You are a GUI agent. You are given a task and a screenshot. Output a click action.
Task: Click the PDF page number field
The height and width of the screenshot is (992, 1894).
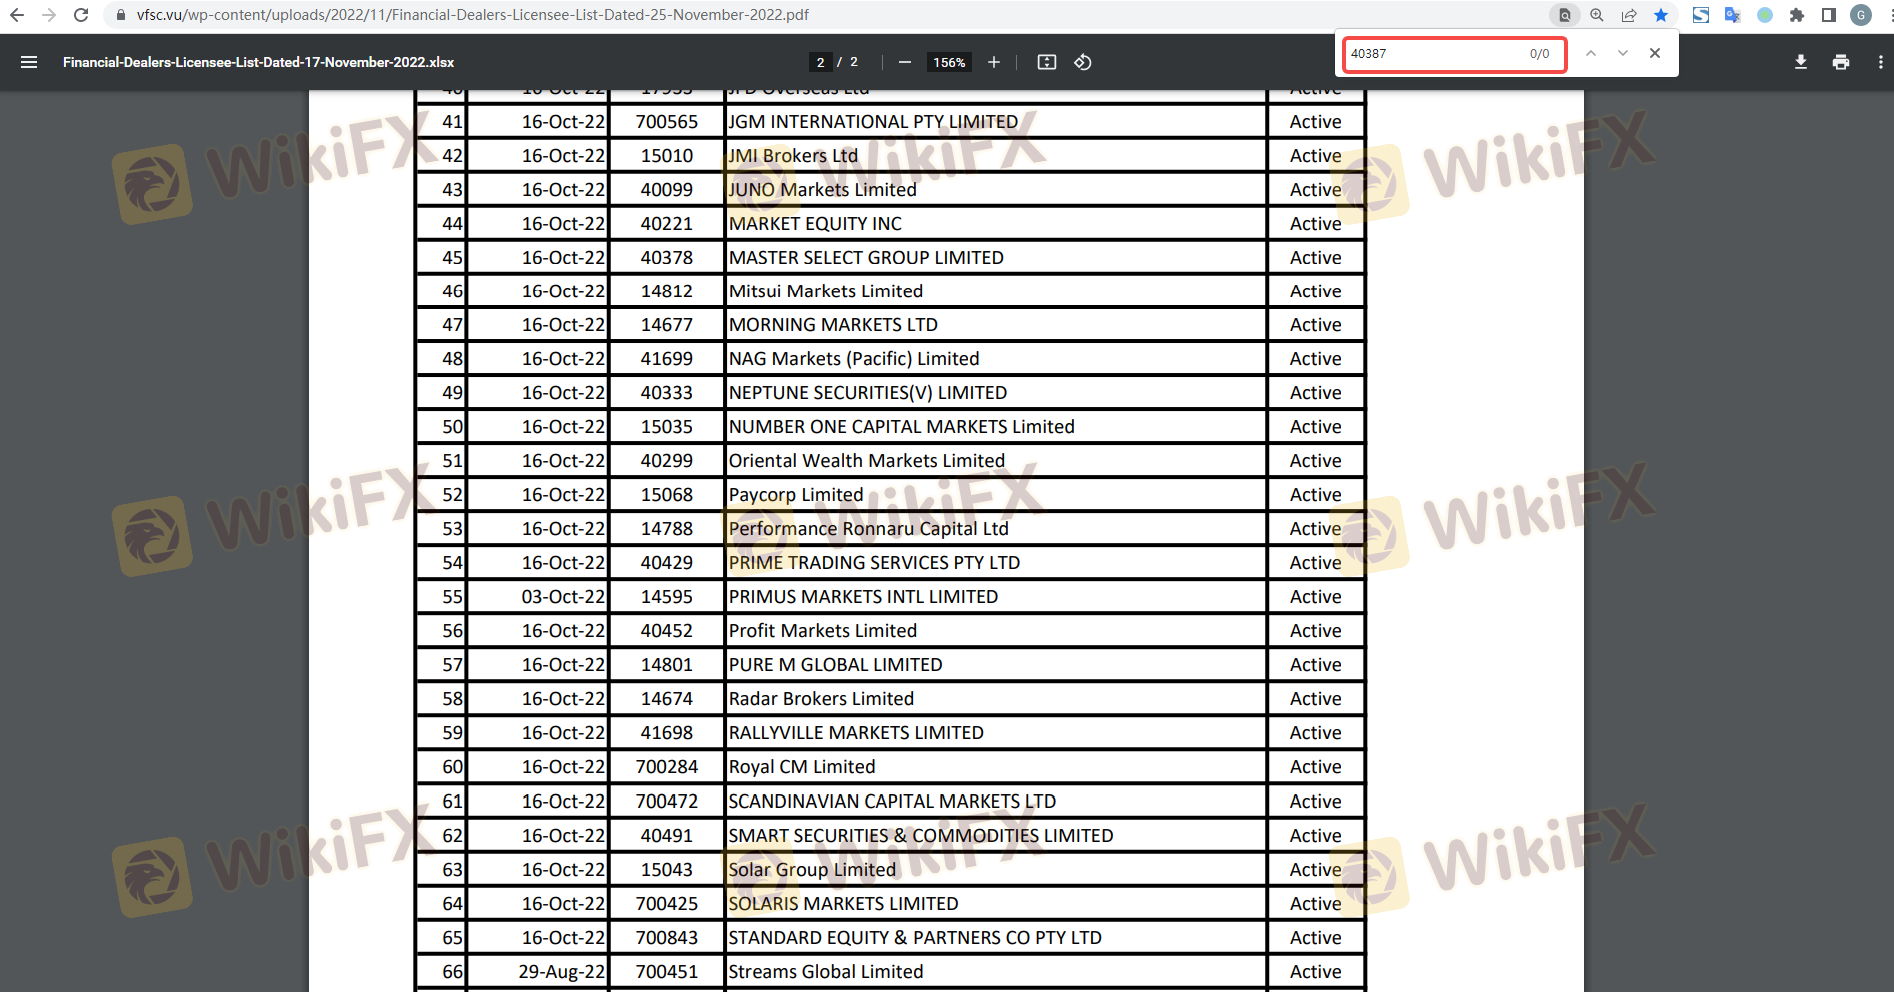pyautogui.click(x=821, y=62)
